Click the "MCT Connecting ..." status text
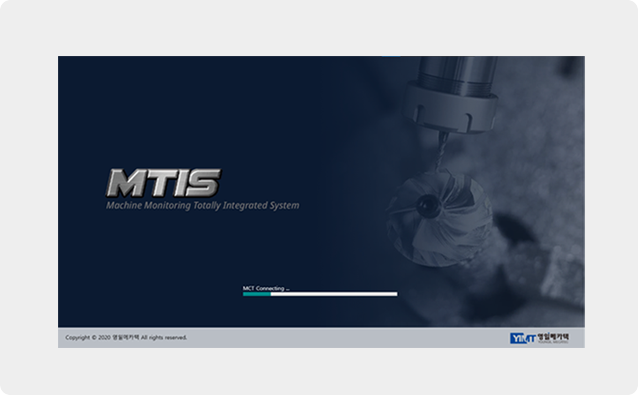Image resolution: width=638 pixels, height=395 pixels. (x=266, y=288)
